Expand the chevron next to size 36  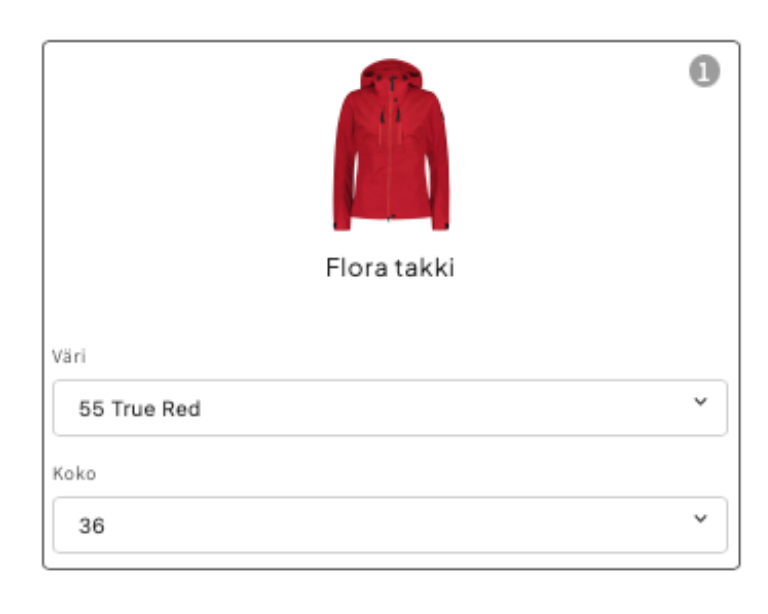[701, 519]
